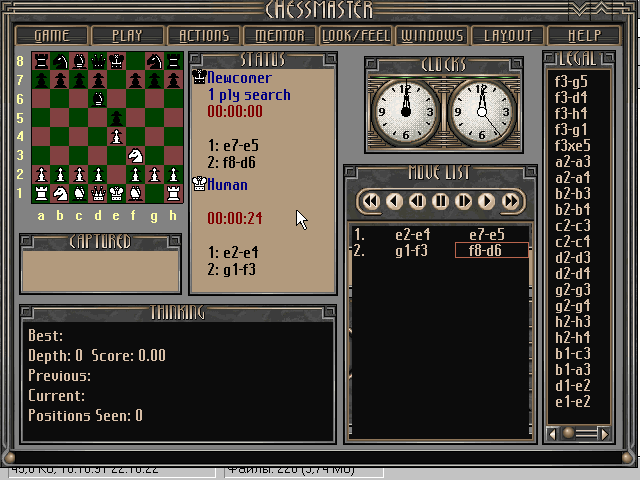Choose legal move a2-a4
The width and height of the screenshot is (640, 480).
(572, 178)
